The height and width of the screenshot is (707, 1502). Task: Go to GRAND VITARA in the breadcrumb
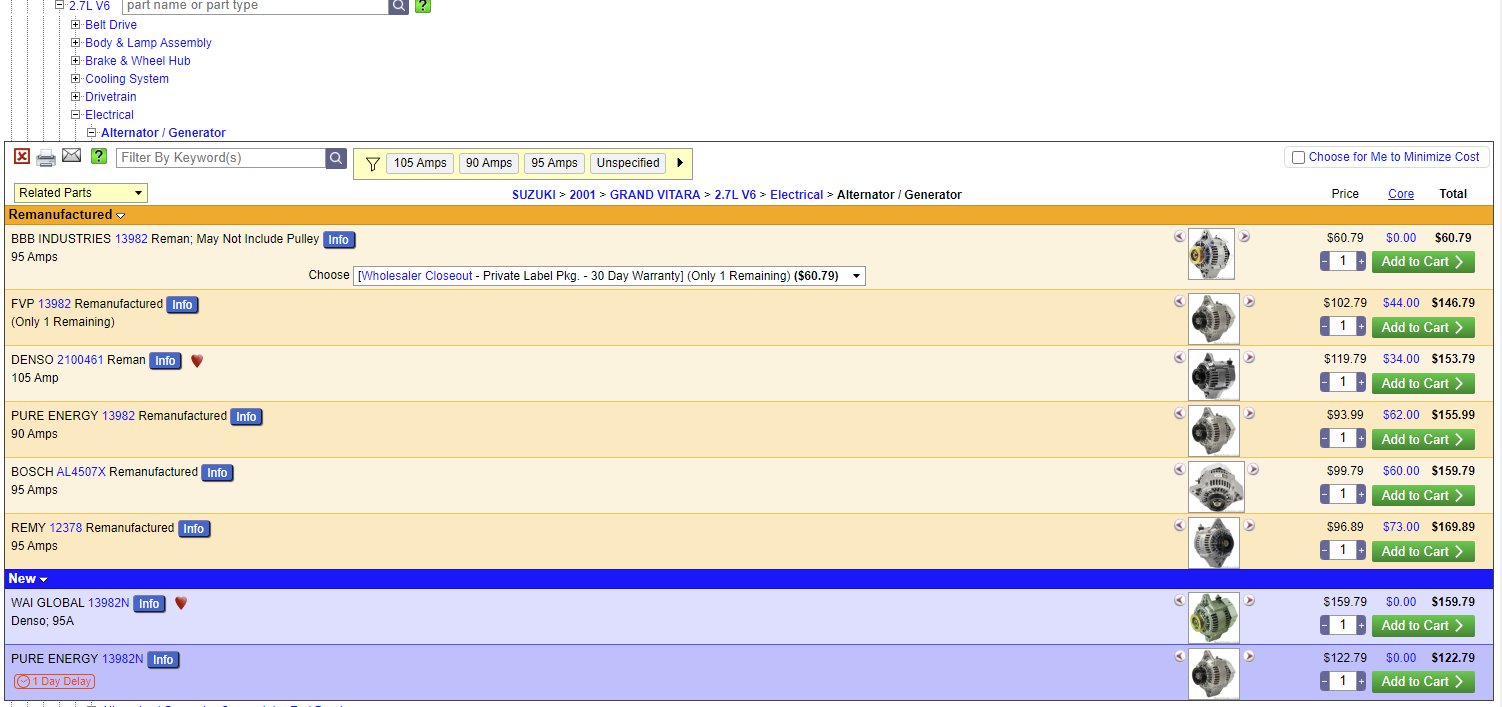pos(655,195)
